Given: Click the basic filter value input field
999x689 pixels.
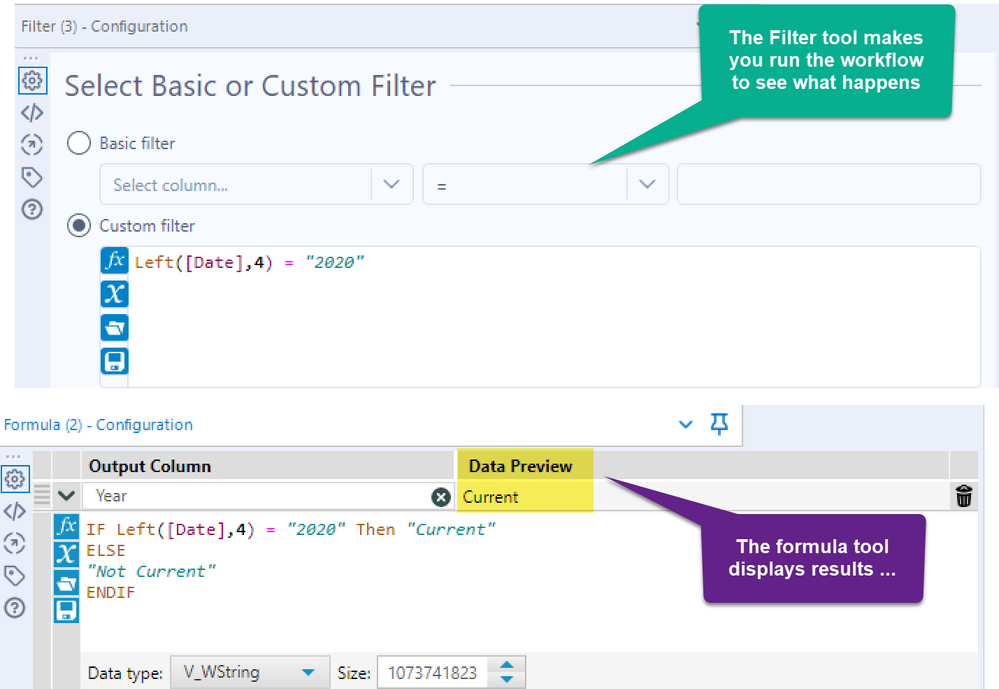Looking at the screenshot, I should pyautogui.click(x=828, y=185).
